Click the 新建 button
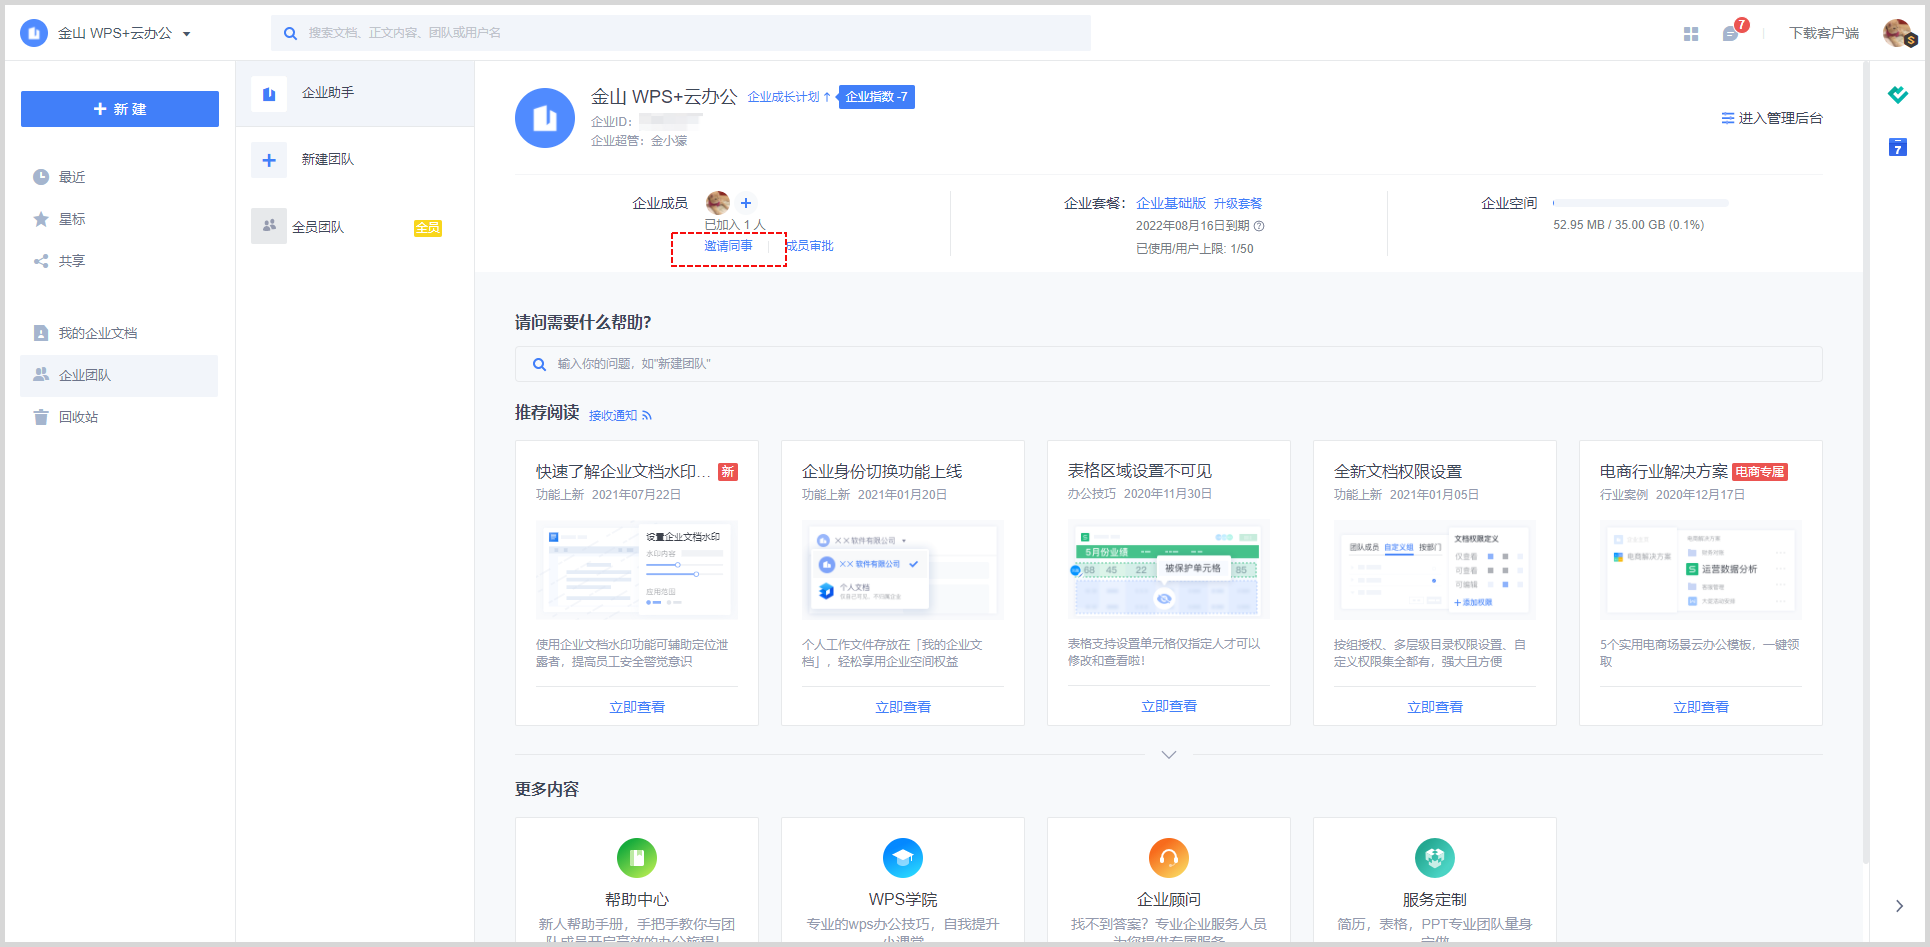The image size is (1930, 947). point(120,109)
